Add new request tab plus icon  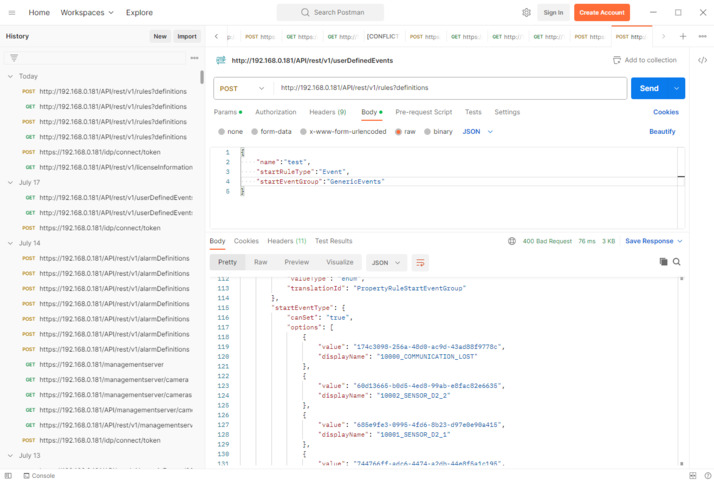pos(683,36)
